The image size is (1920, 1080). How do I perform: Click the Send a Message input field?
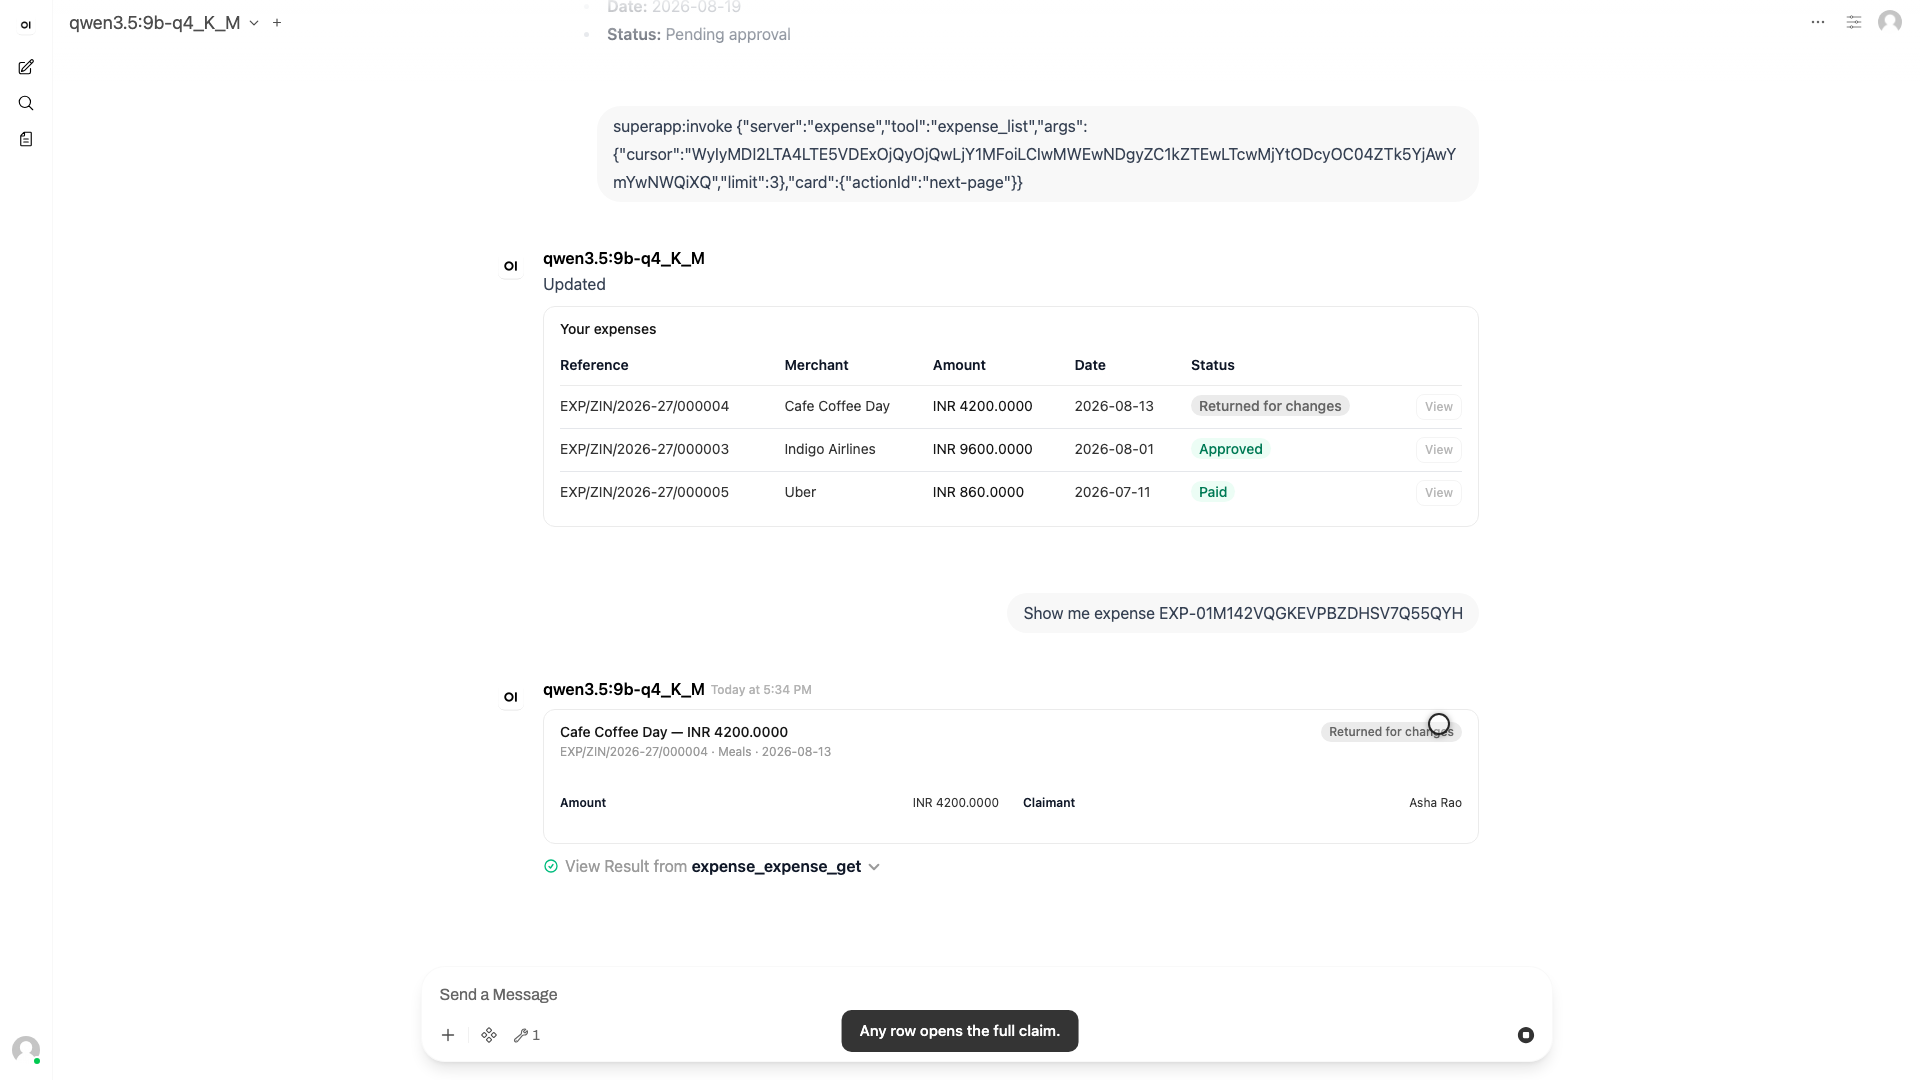click(986, 994)
